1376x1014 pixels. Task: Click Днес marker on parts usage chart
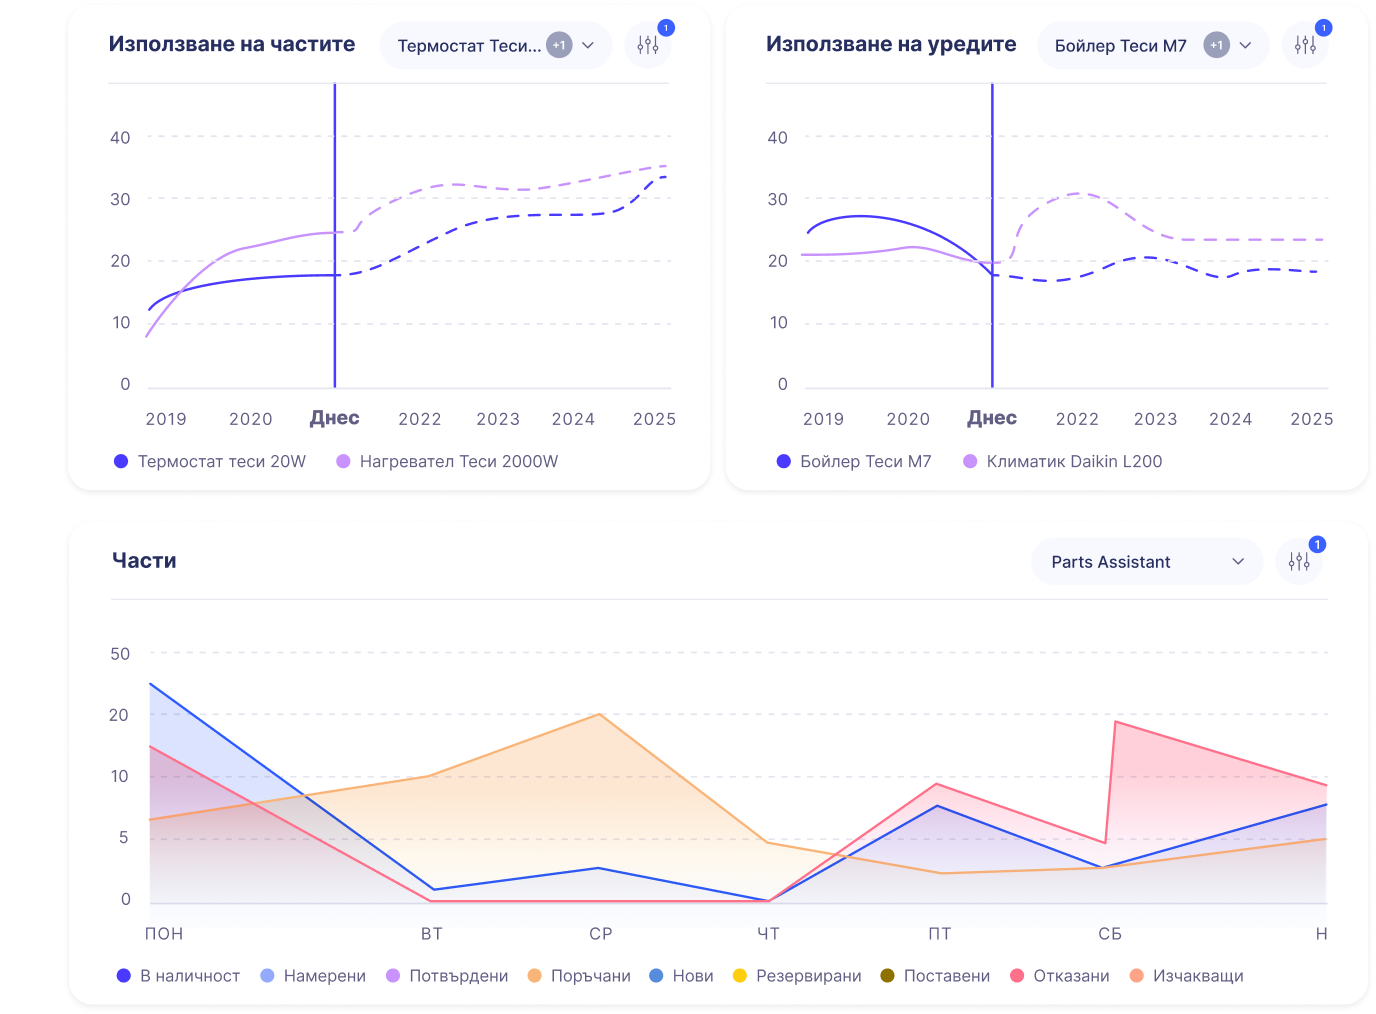[x=335, y=418]
